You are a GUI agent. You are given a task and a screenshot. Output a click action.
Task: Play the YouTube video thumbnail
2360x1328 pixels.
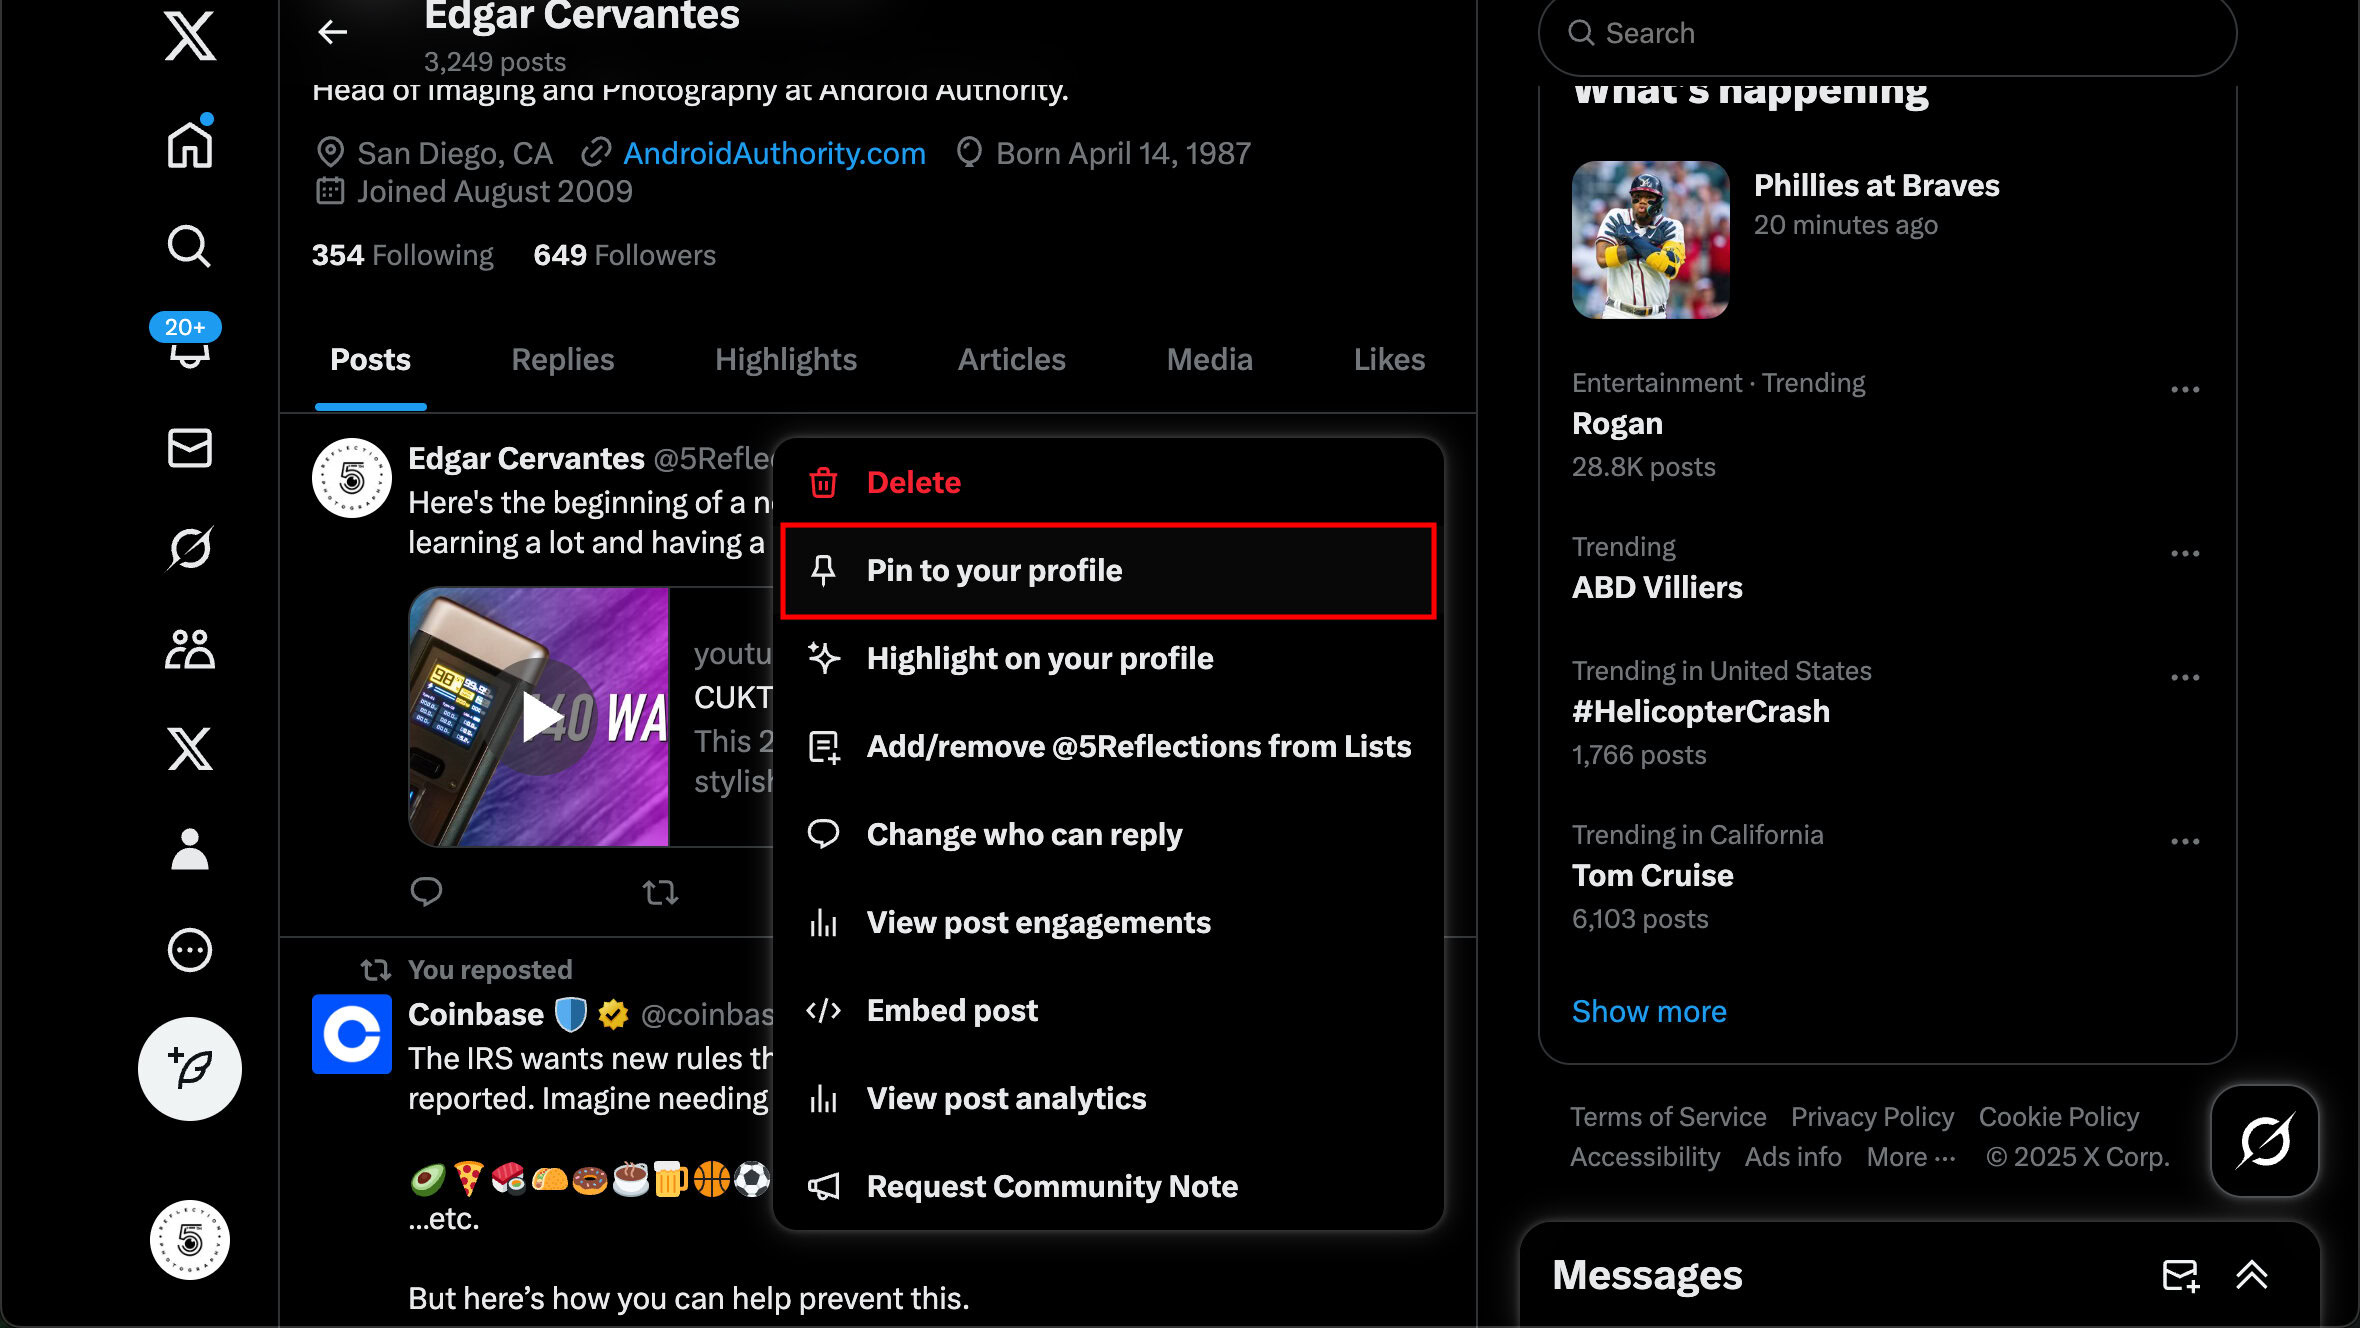(540, 716)
